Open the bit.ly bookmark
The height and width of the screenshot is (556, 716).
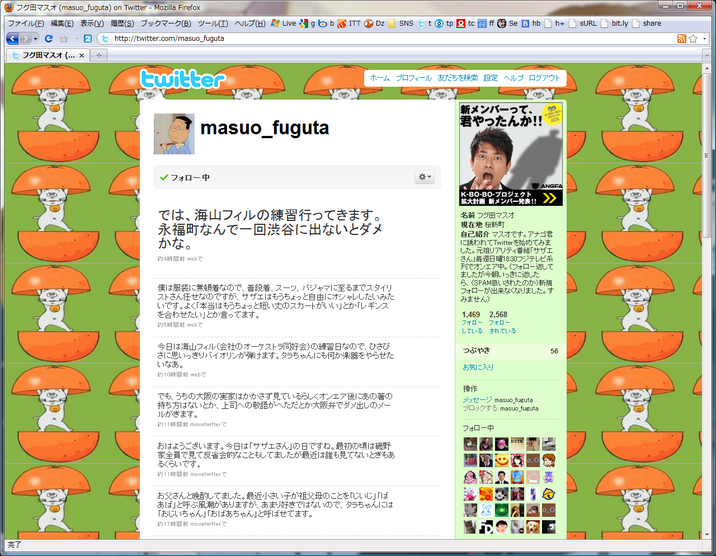point(615,23)
